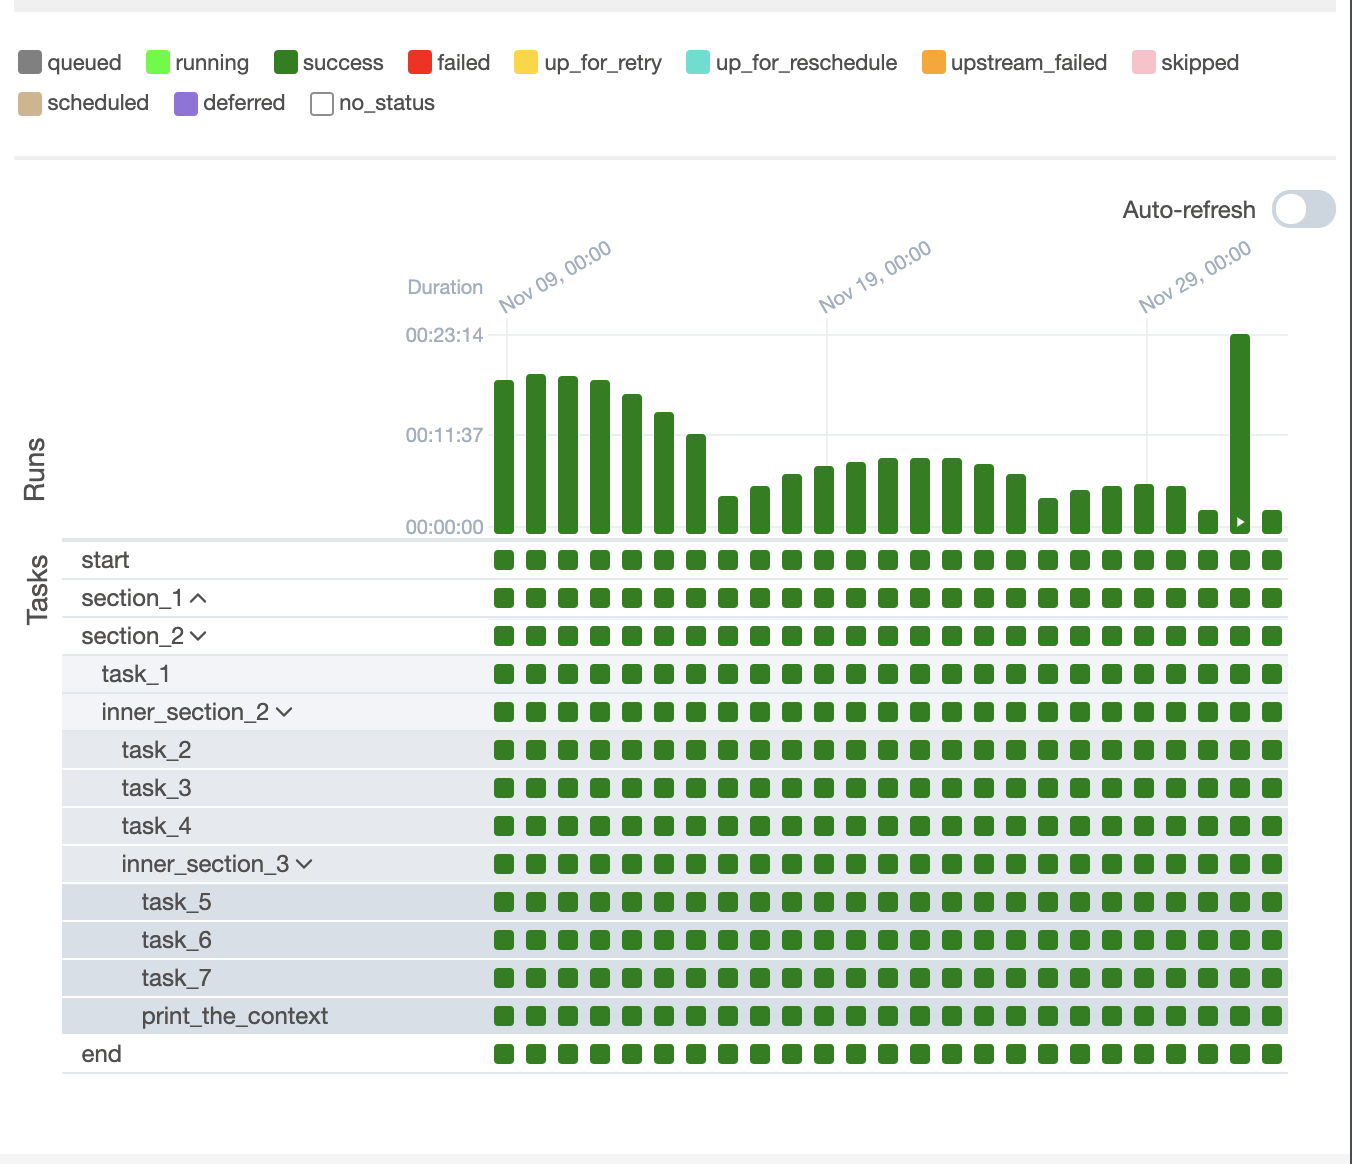
Task: Click the success legend color swatch
Action: point(287,62)
